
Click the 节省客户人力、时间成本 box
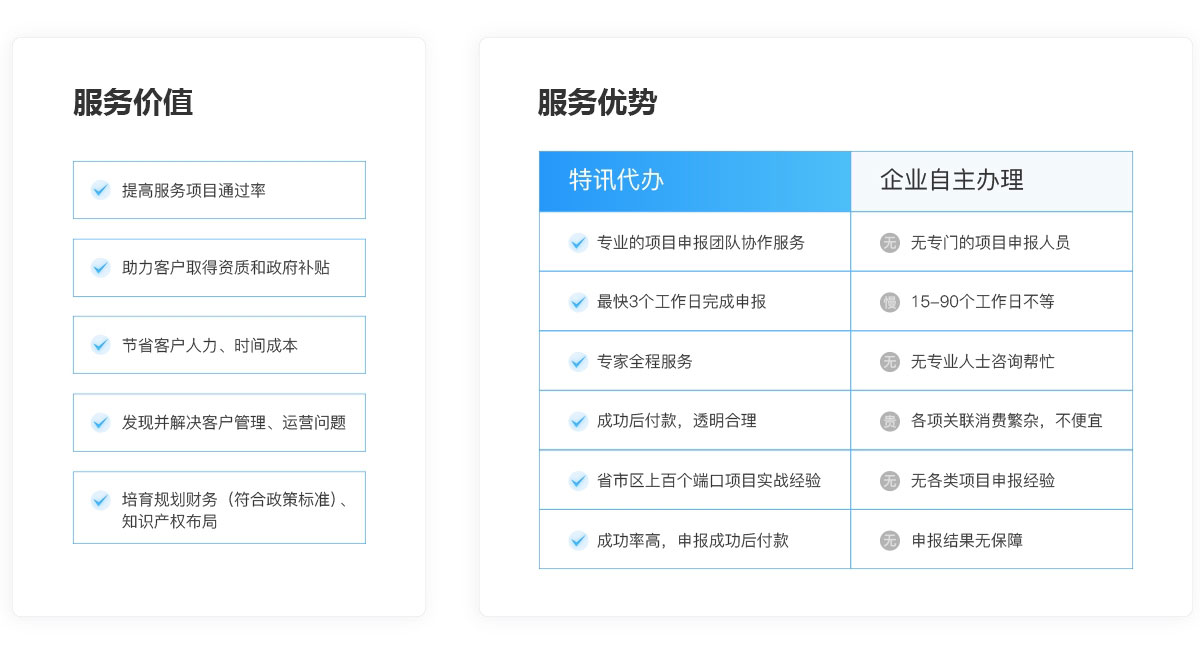pyautogui.click(x=219, y=344)
